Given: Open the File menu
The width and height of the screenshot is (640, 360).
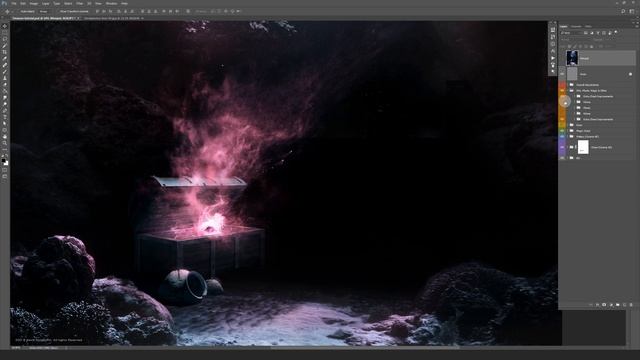Looking at the screenshot, I should 13,3.
